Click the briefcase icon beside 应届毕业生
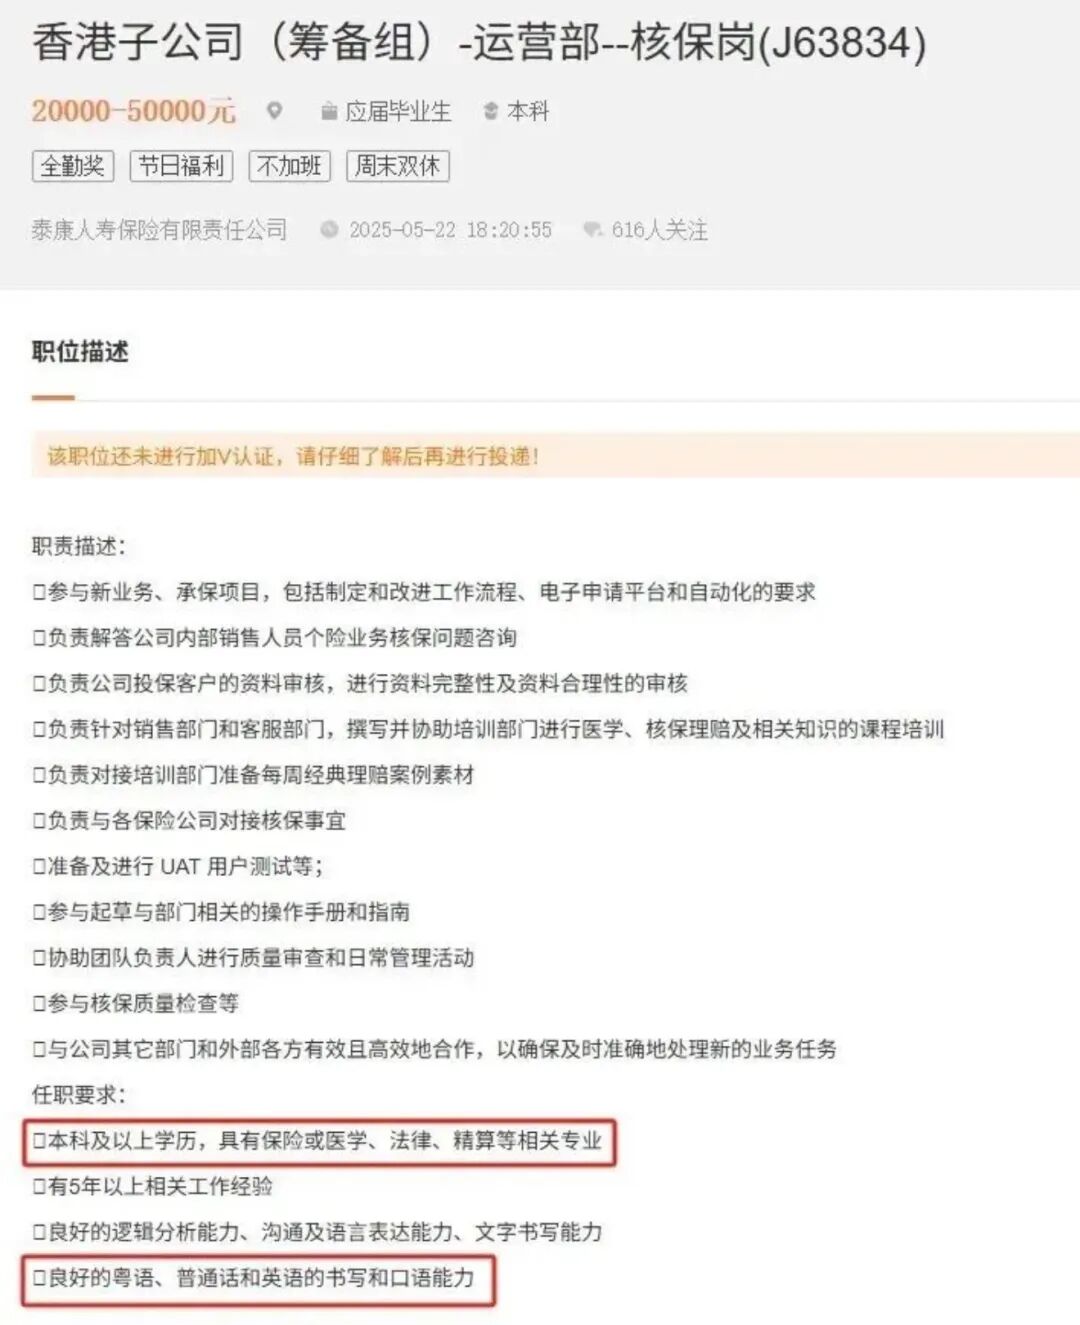This screenshot has height=1325, width=1080. tap(328, 111)
